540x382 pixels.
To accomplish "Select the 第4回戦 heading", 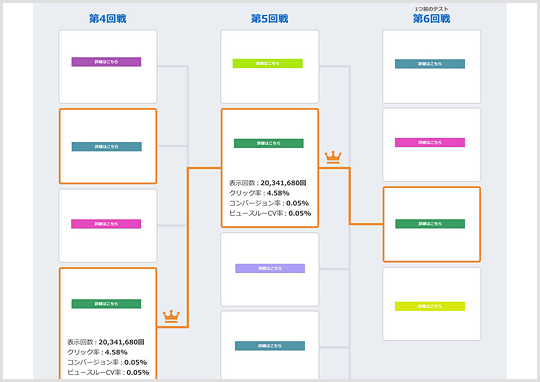I will point(108,19).
